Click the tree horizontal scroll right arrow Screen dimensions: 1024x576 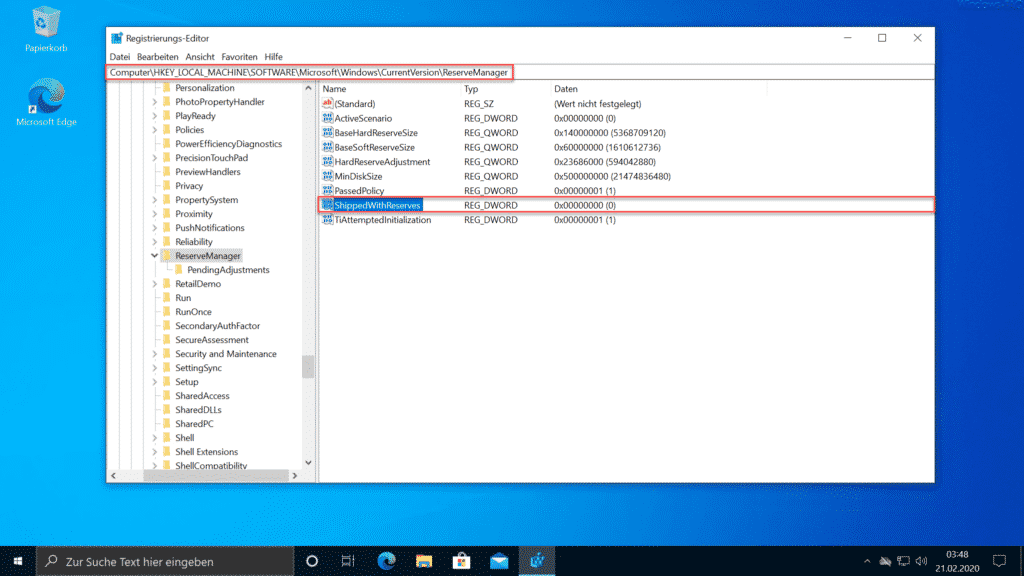pyautogui.click(x=295, y=475)
